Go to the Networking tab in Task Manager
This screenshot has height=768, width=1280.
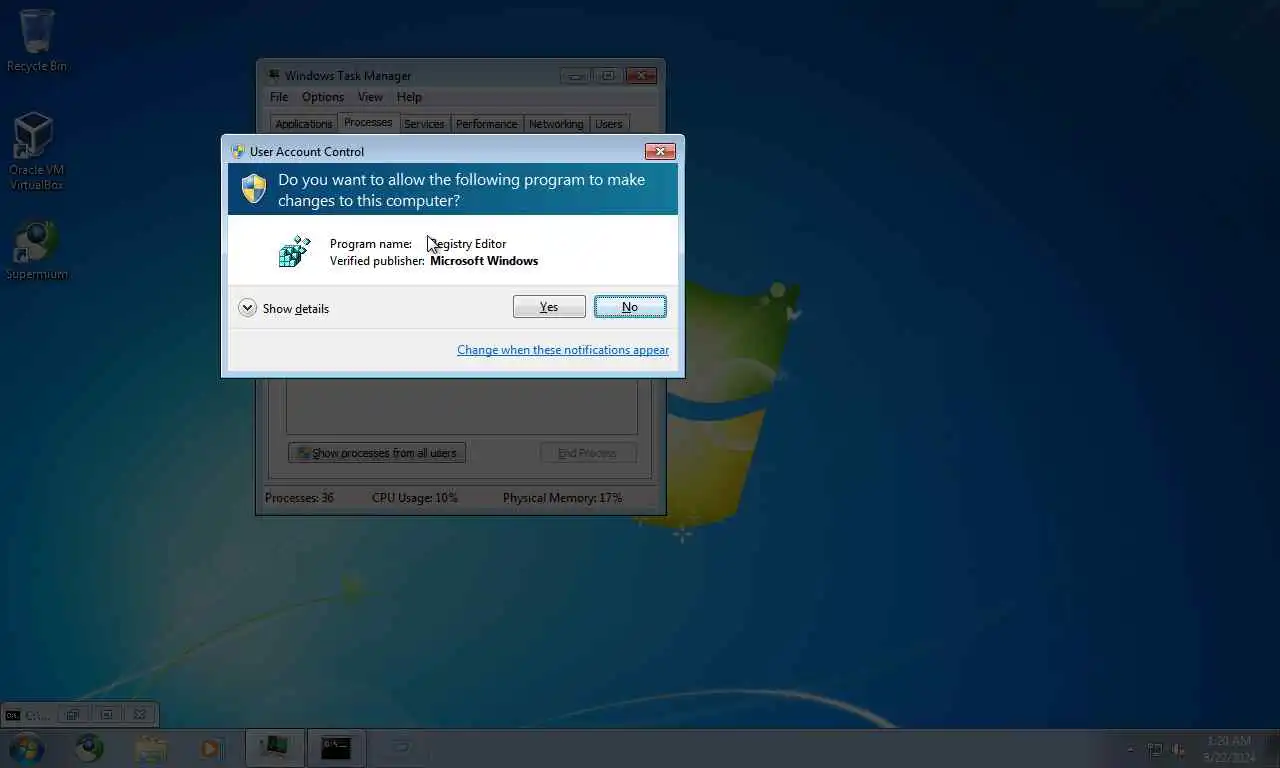556,124
